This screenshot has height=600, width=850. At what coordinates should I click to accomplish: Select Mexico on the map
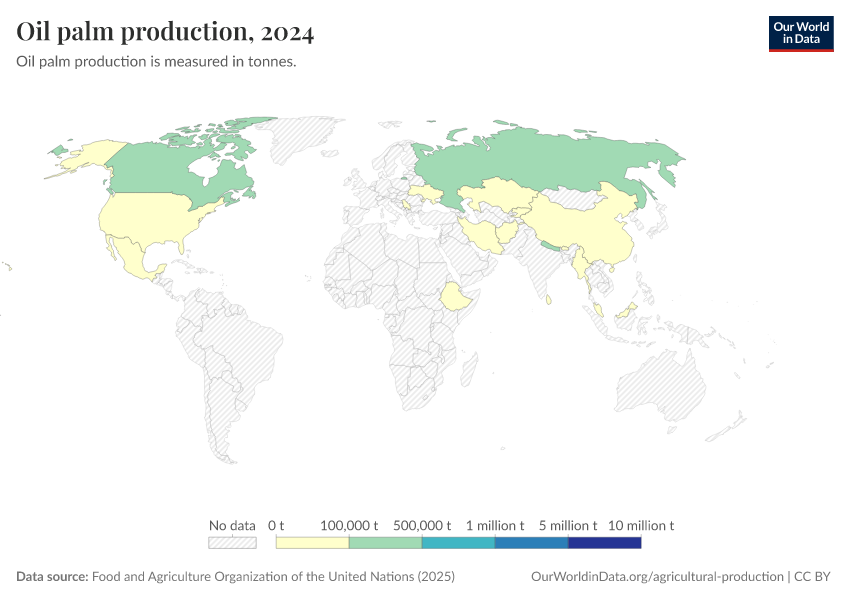point(133,259)
